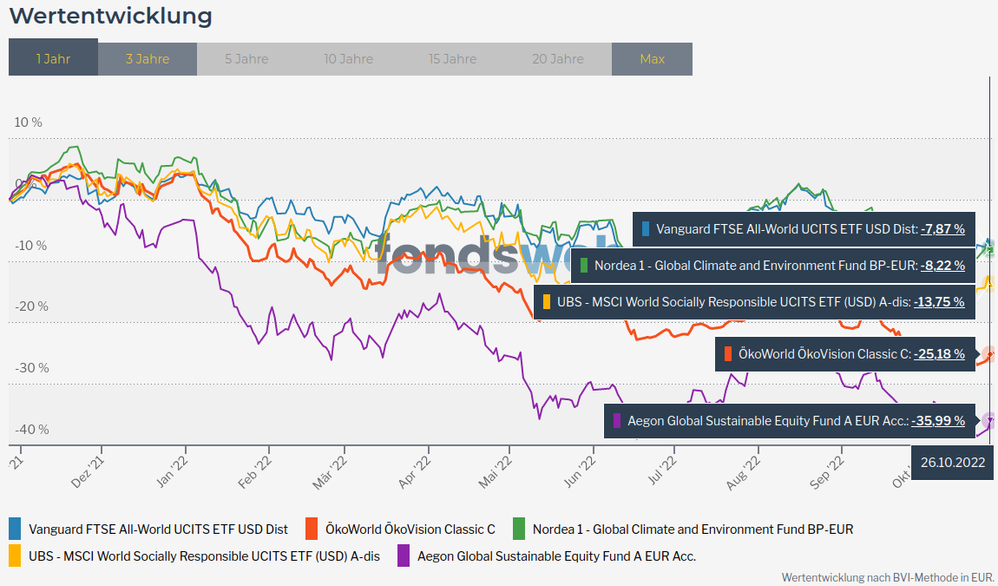Select the 20 Jahre period

pyautogui.click(x=558, y=59)
